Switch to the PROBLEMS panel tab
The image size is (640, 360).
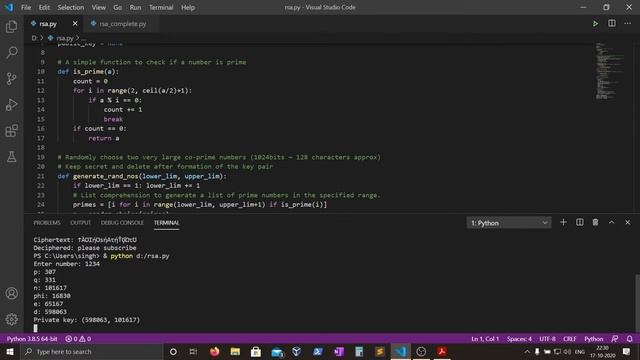click(x=47, y=222)
